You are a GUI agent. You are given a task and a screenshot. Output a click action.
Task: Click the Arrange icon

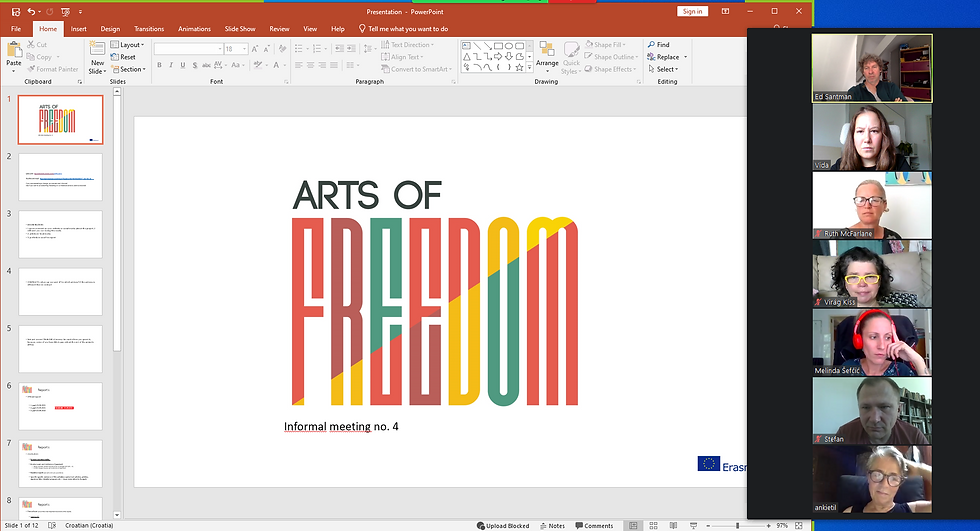tap(547, 50)
